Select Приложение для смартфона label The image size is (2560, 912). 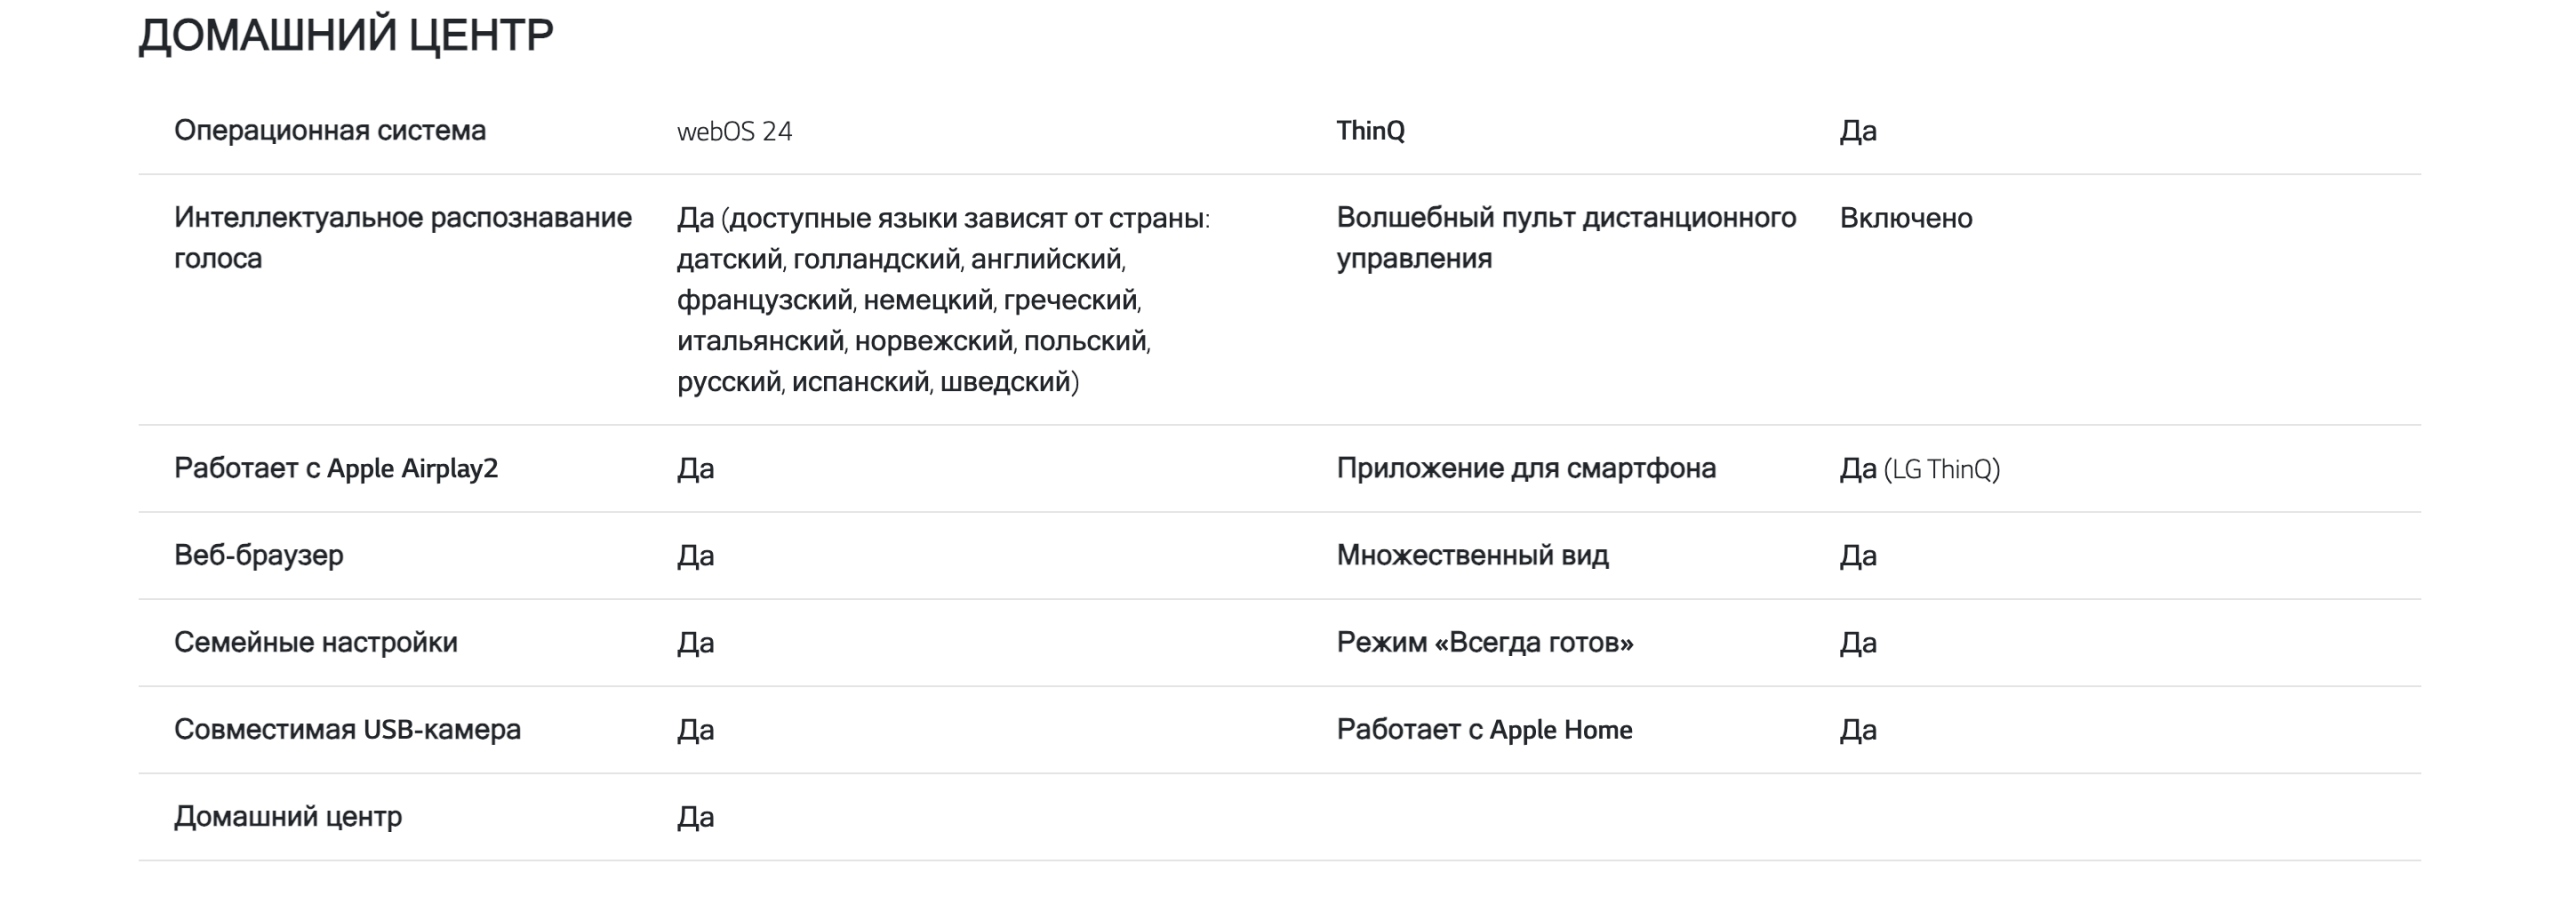coord(1526,469)
